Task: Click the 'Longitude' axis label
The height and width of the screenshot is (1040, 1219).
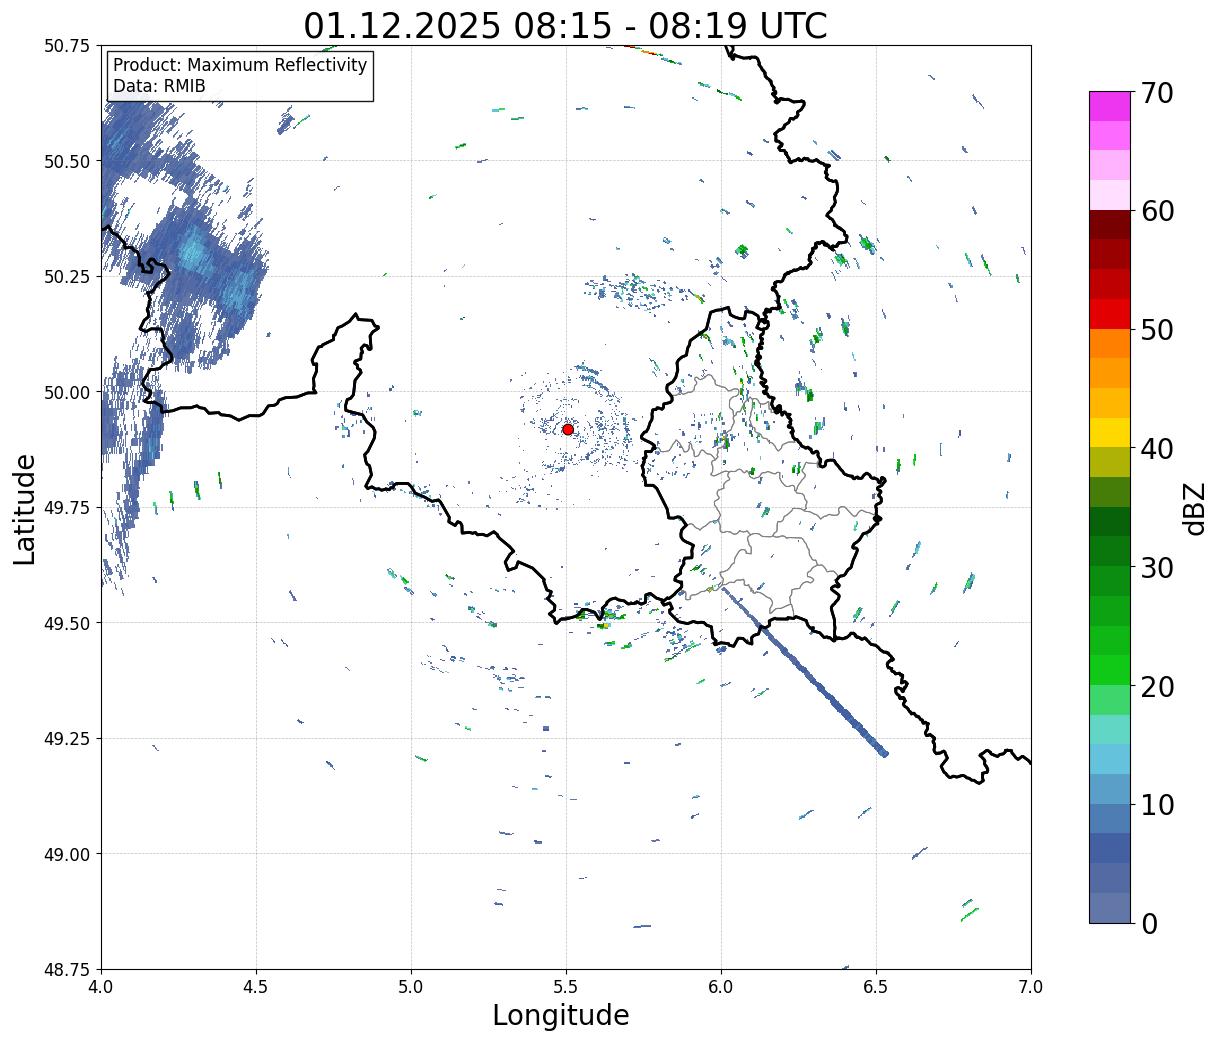Action: click(561, 1015)
